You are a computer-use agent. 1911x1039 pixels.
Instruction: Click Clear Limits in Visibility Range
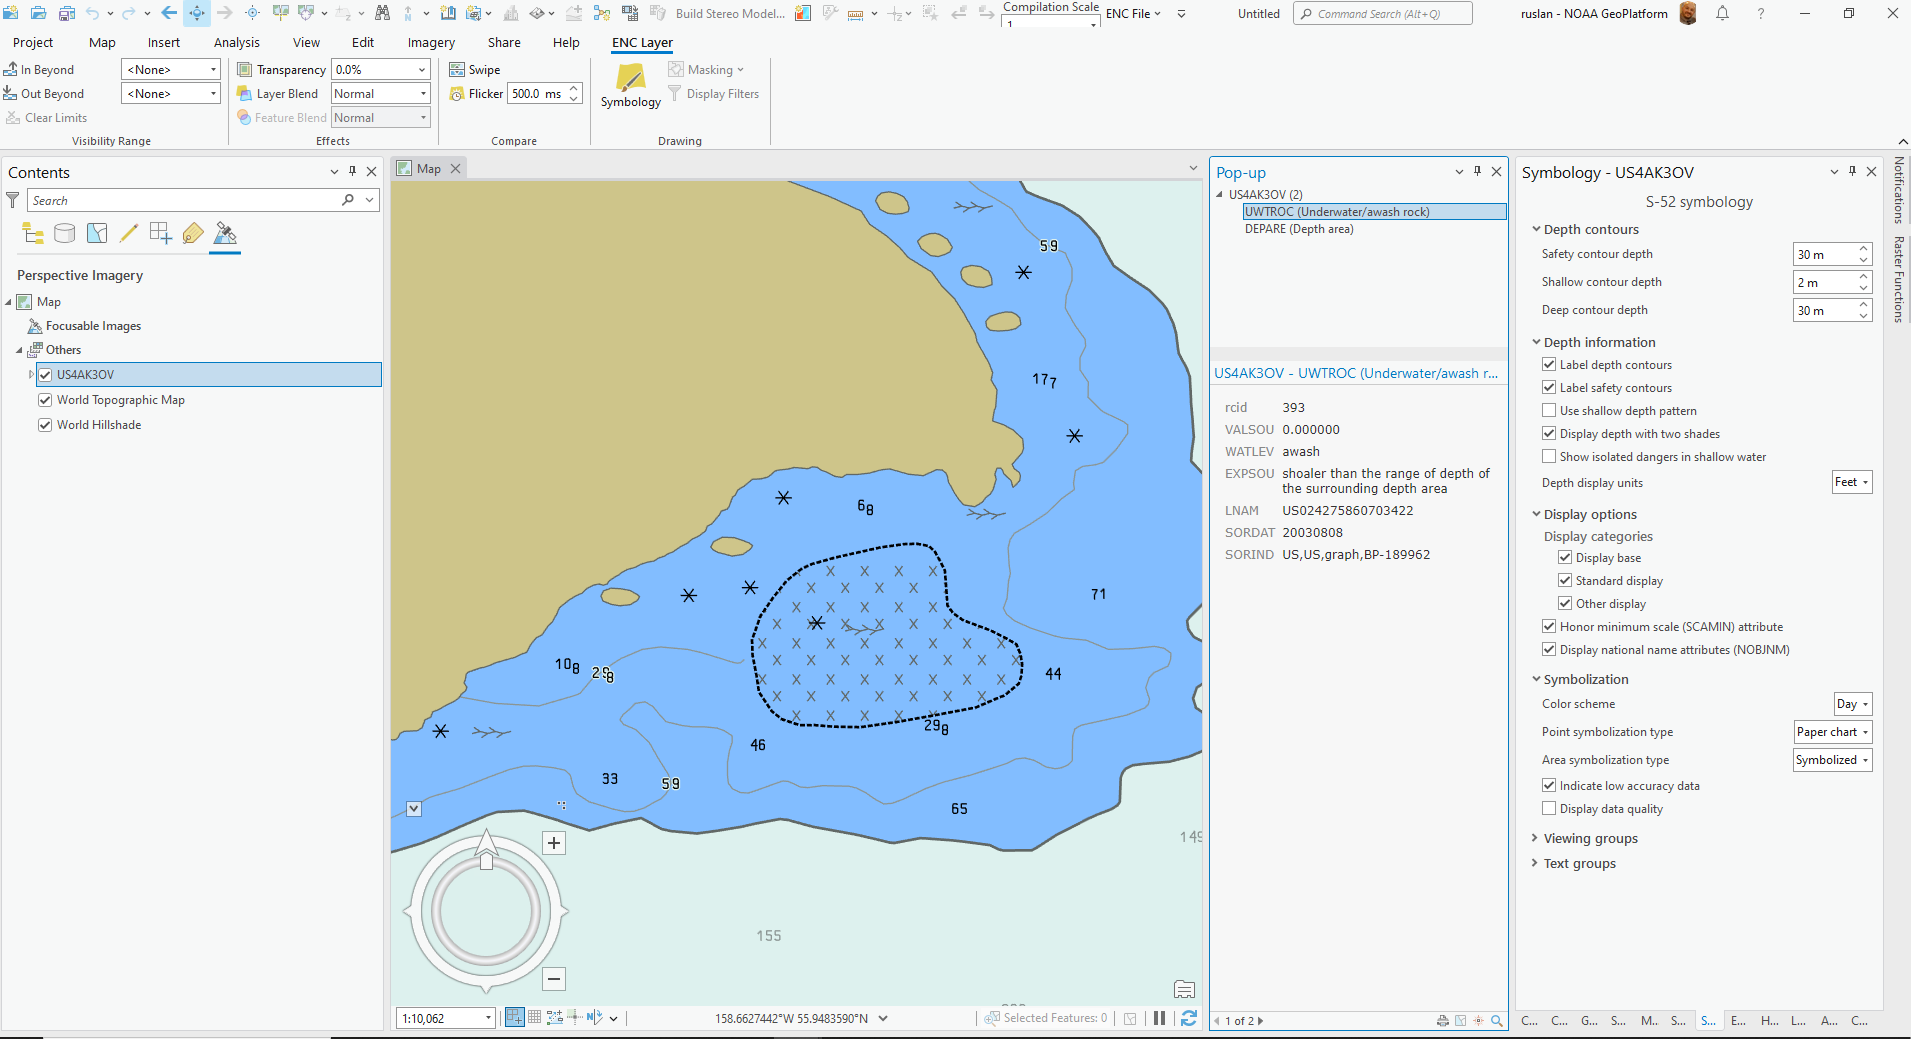pos(46,118)
